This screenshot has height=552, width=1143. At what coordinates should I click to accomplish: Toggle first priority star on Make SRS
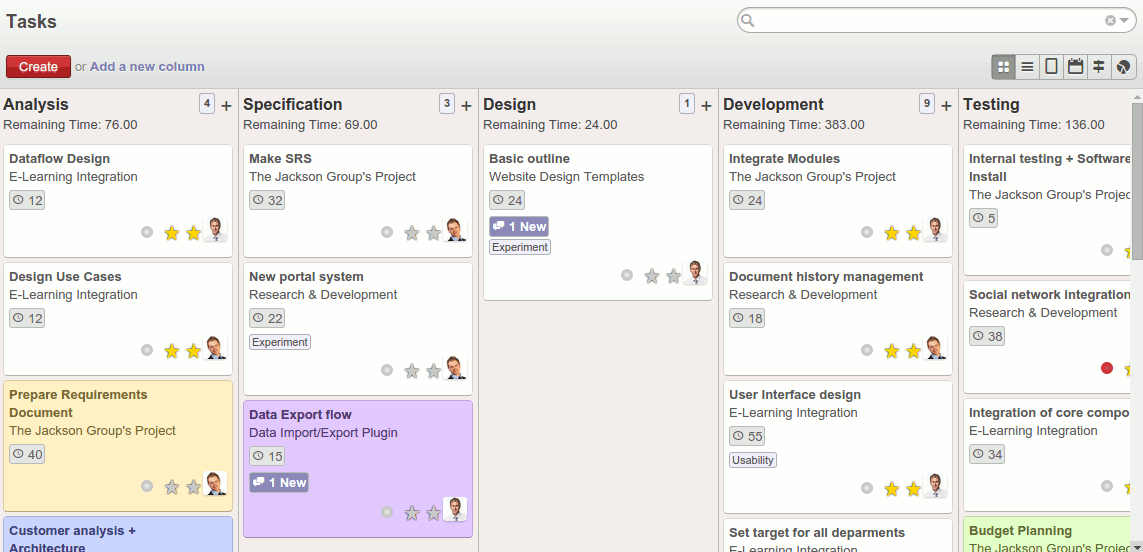pyautogui.click(x=411, y=233)
